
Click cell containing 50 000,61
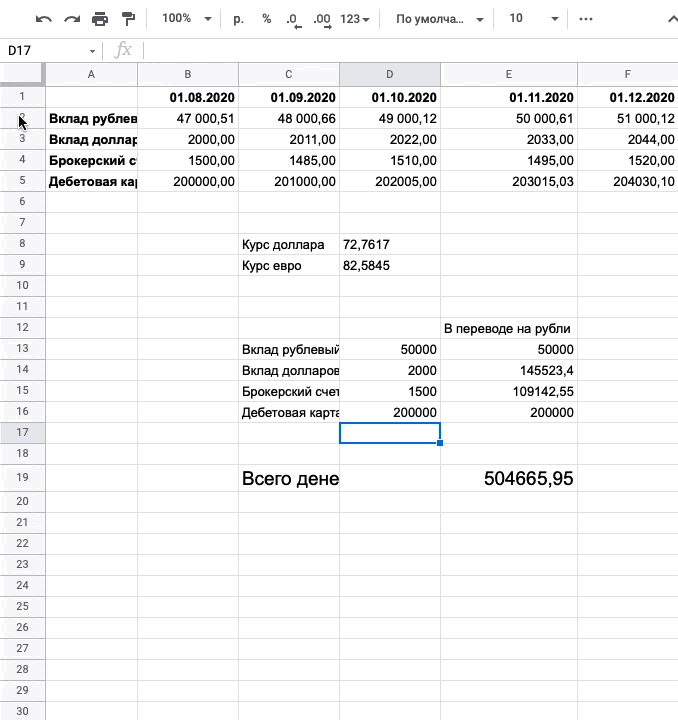coord(509,118)
